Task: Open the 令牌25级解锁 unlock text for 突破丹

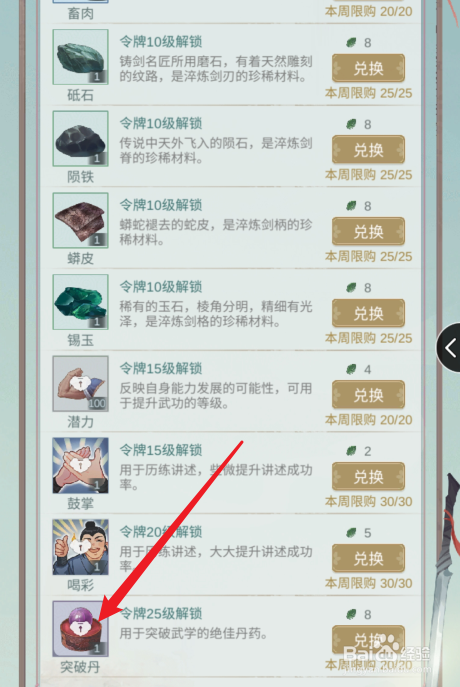Action: click(x=161, y=613)
